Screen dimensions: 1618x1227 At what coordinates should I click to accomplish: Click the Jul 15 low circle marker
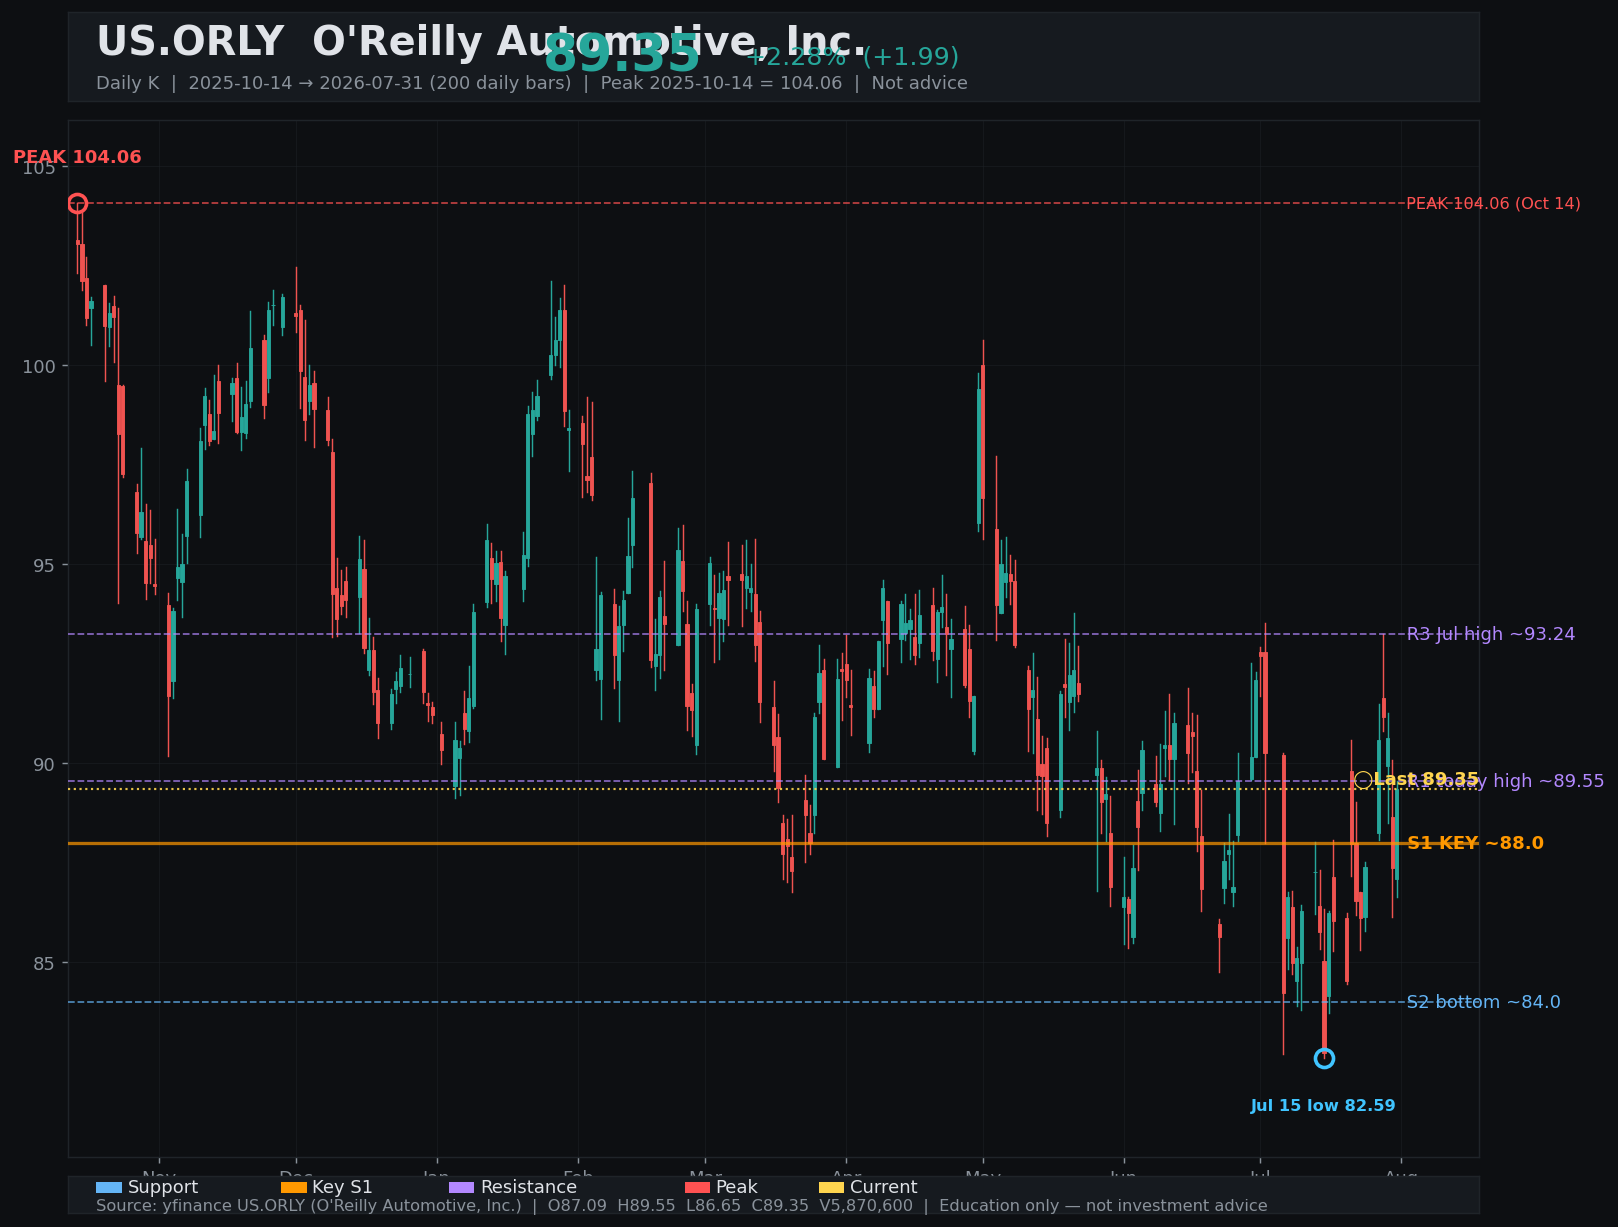pos(1324,1058)
